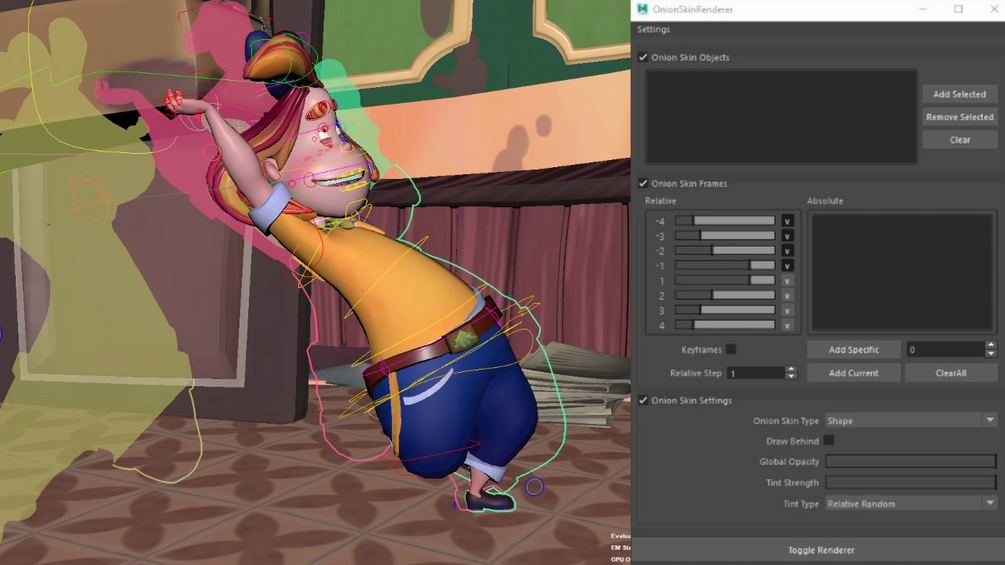1005x565 pixels.
Task: Toggle visibility button for relative frame -3
Action: point(787,236)
